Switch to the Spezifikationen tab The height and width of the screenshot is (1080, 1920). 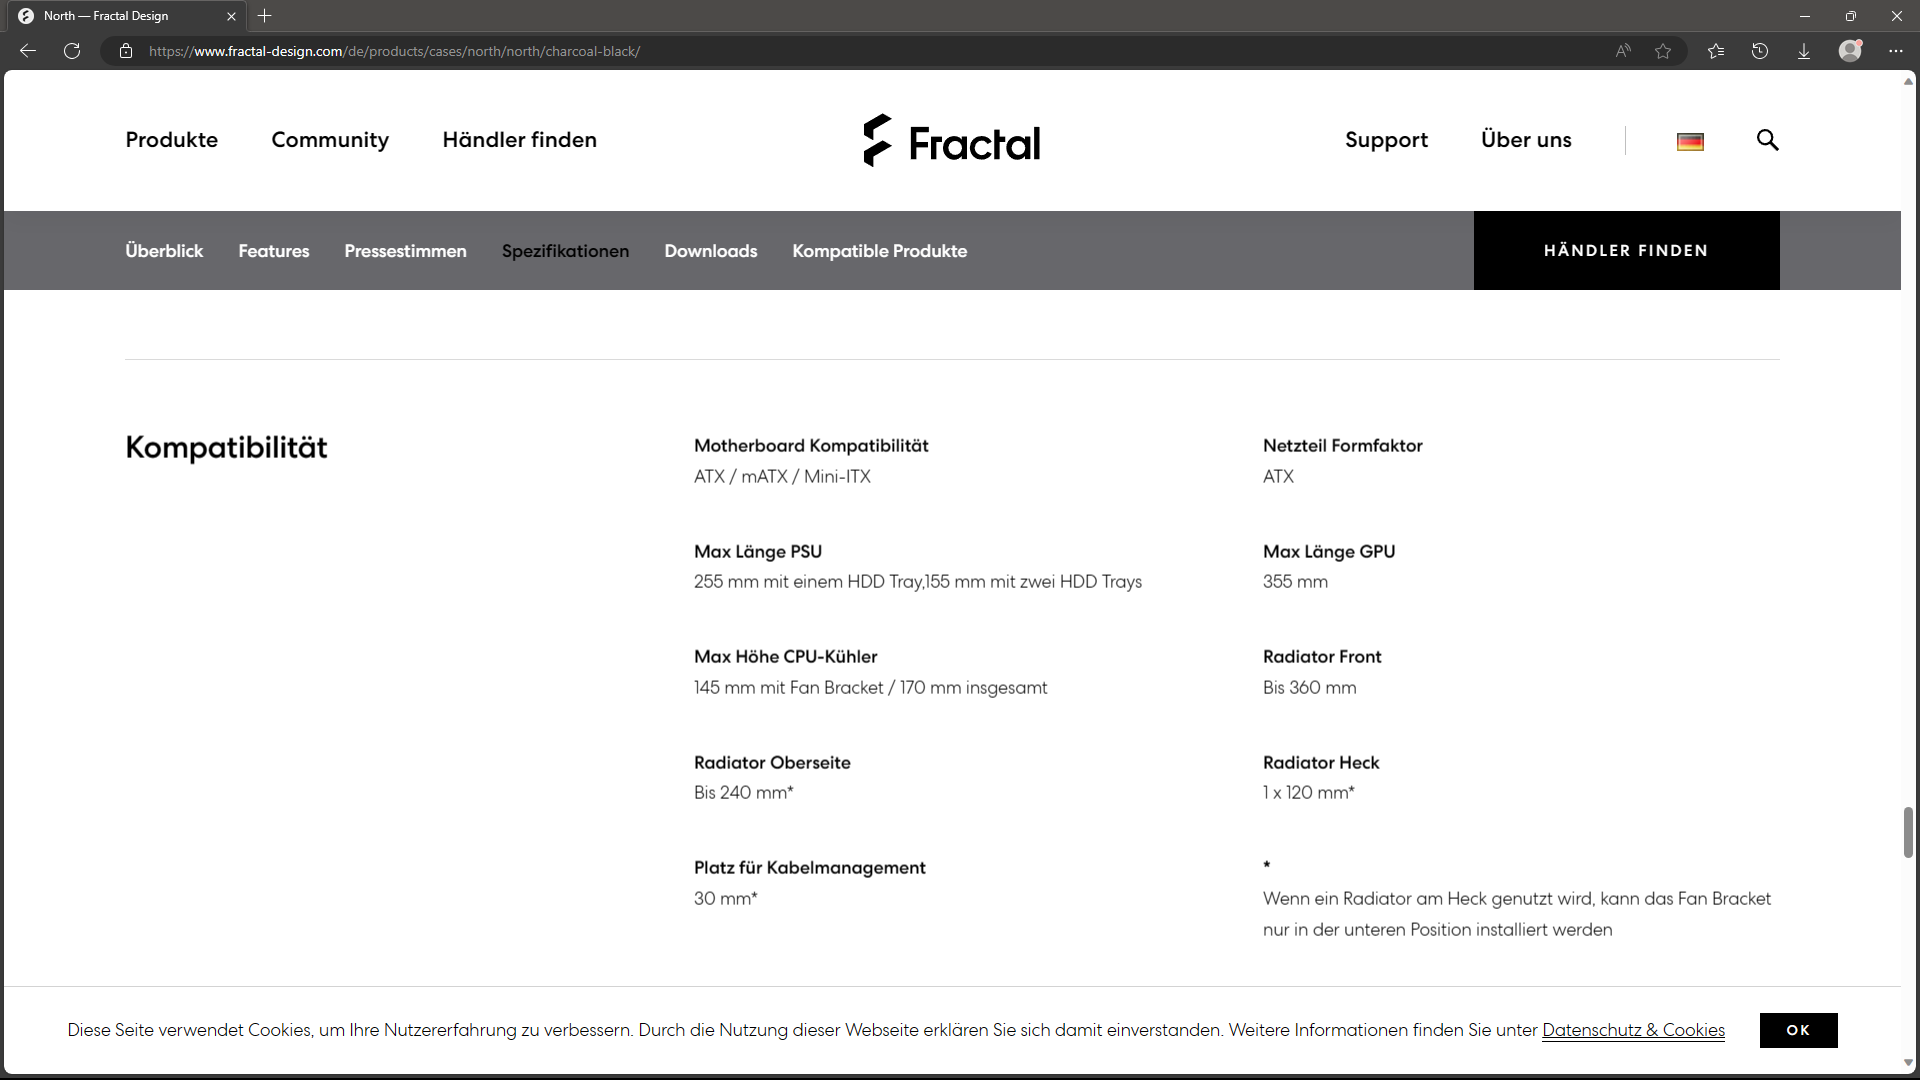[x=565, y=251]
